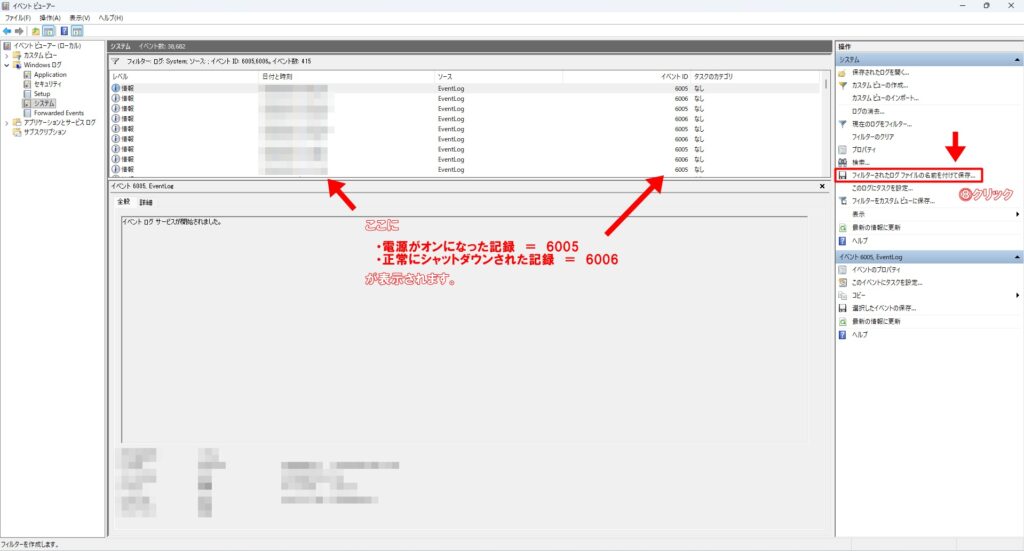This screenshot has height=551, width=1024.
Task: Sort by the タスクのカテゴリ column header
Action: tap(754, 76)
